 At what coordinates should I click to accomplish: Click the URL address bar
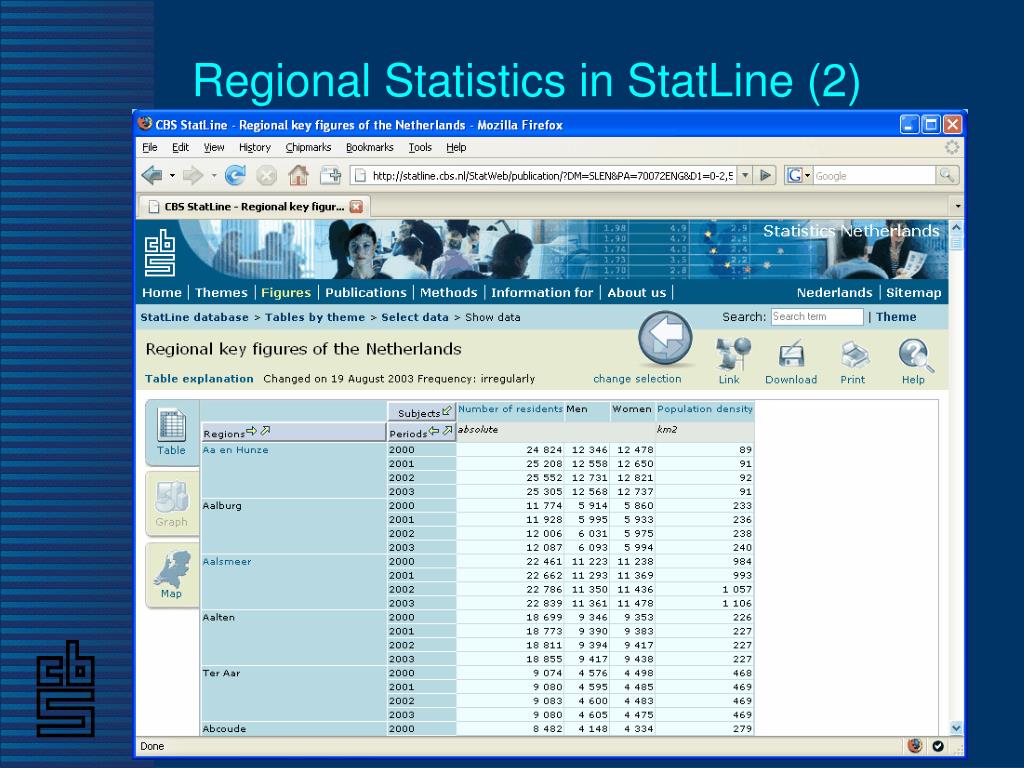tap(544, 175)
